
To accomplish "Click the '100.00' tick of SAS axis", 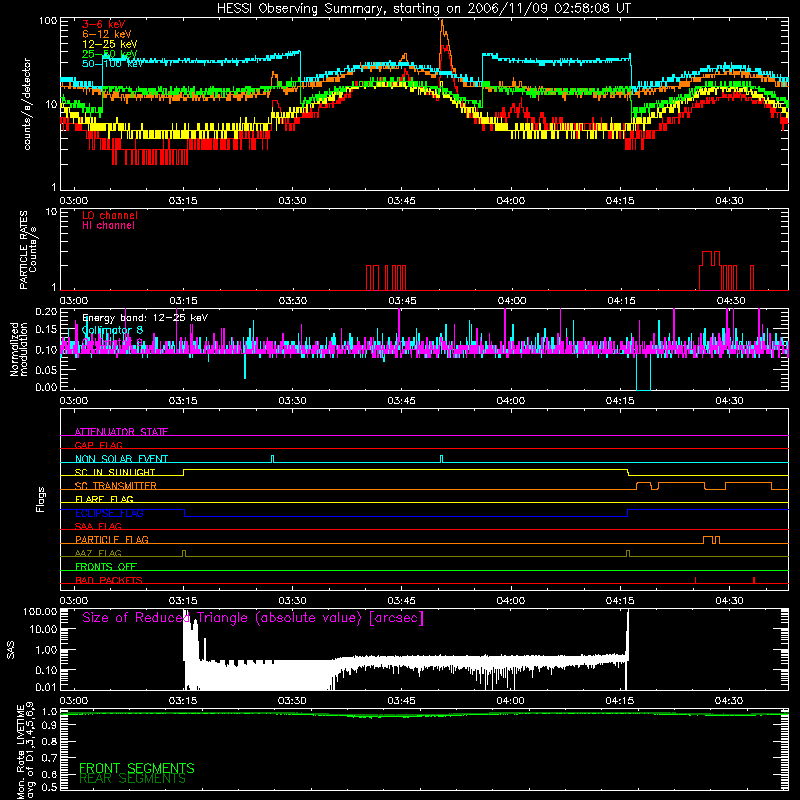I will point(40,611).
